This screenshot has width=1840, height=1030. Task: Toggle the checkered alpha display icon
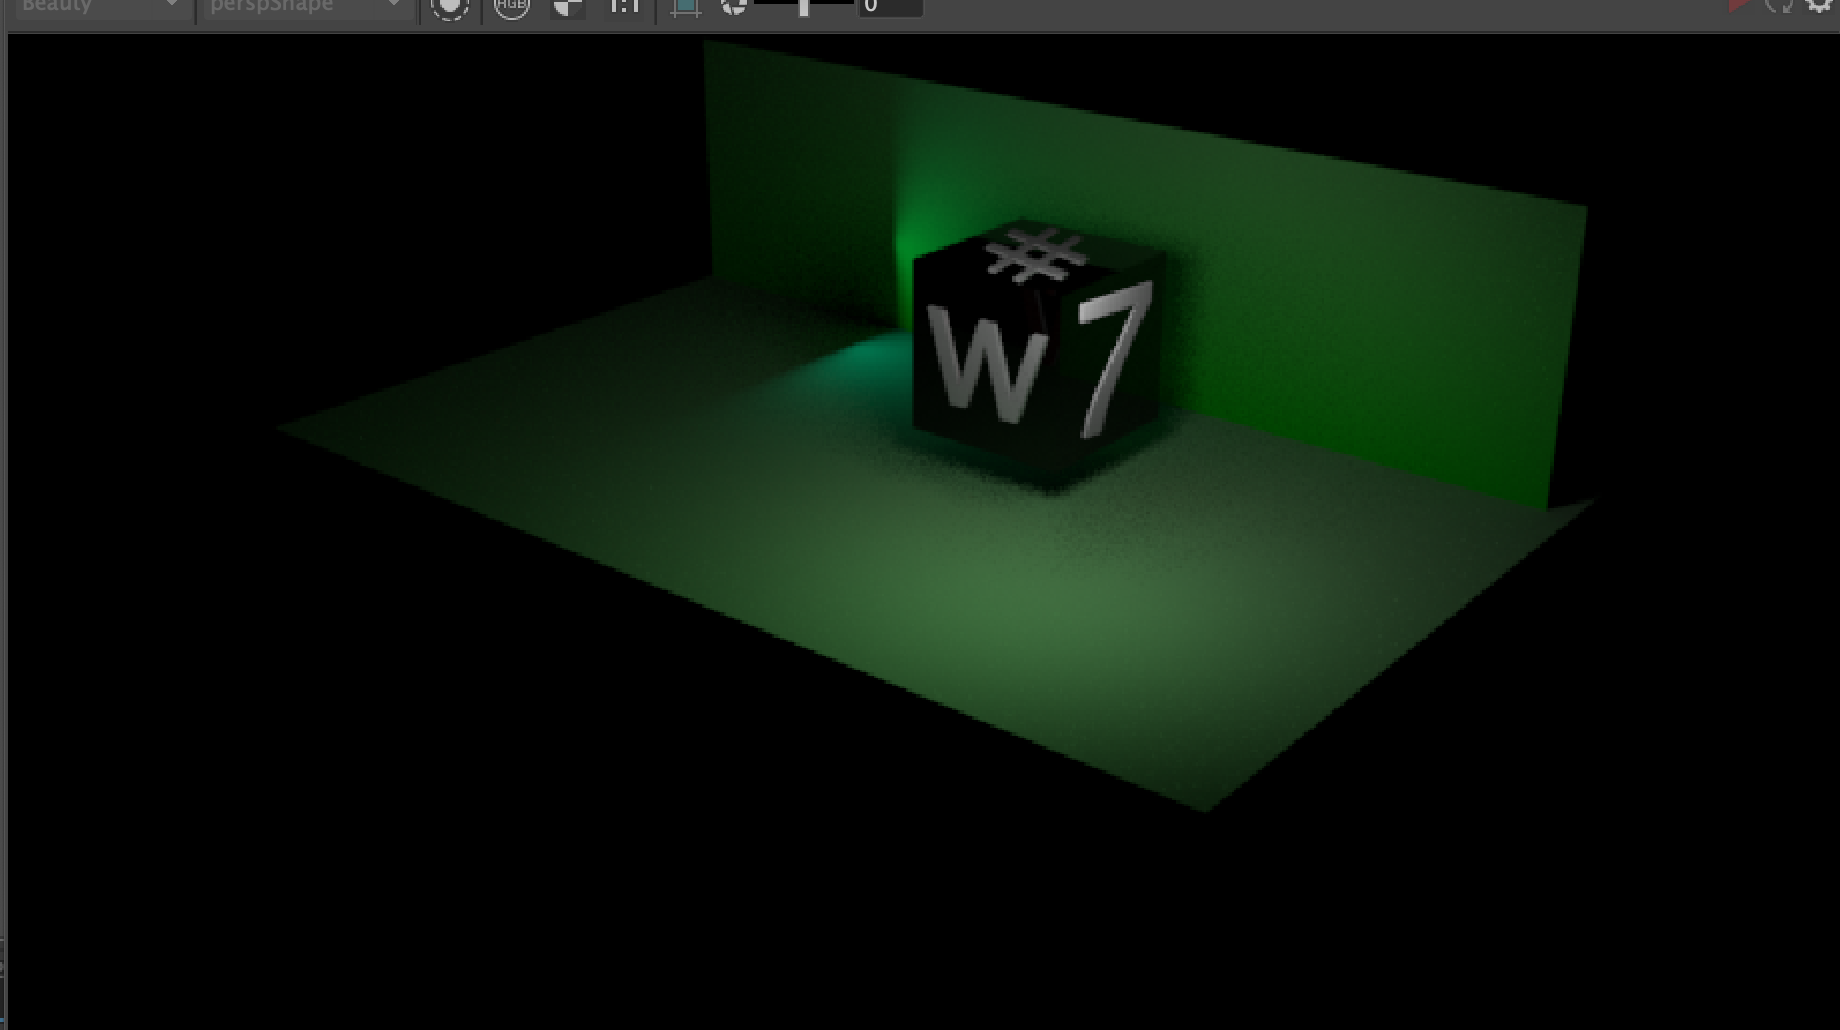(568, 7)
